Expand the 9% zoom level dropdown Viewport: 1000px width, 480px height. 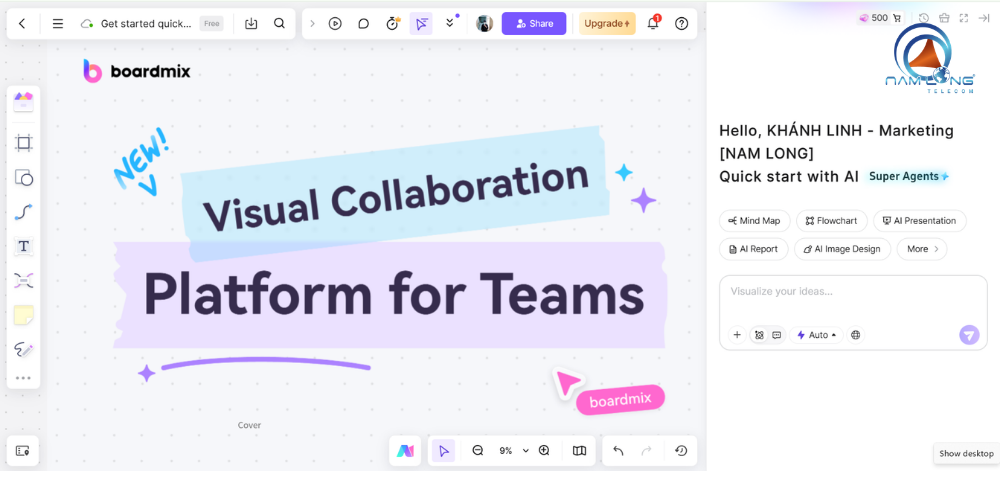click(512, 451)
